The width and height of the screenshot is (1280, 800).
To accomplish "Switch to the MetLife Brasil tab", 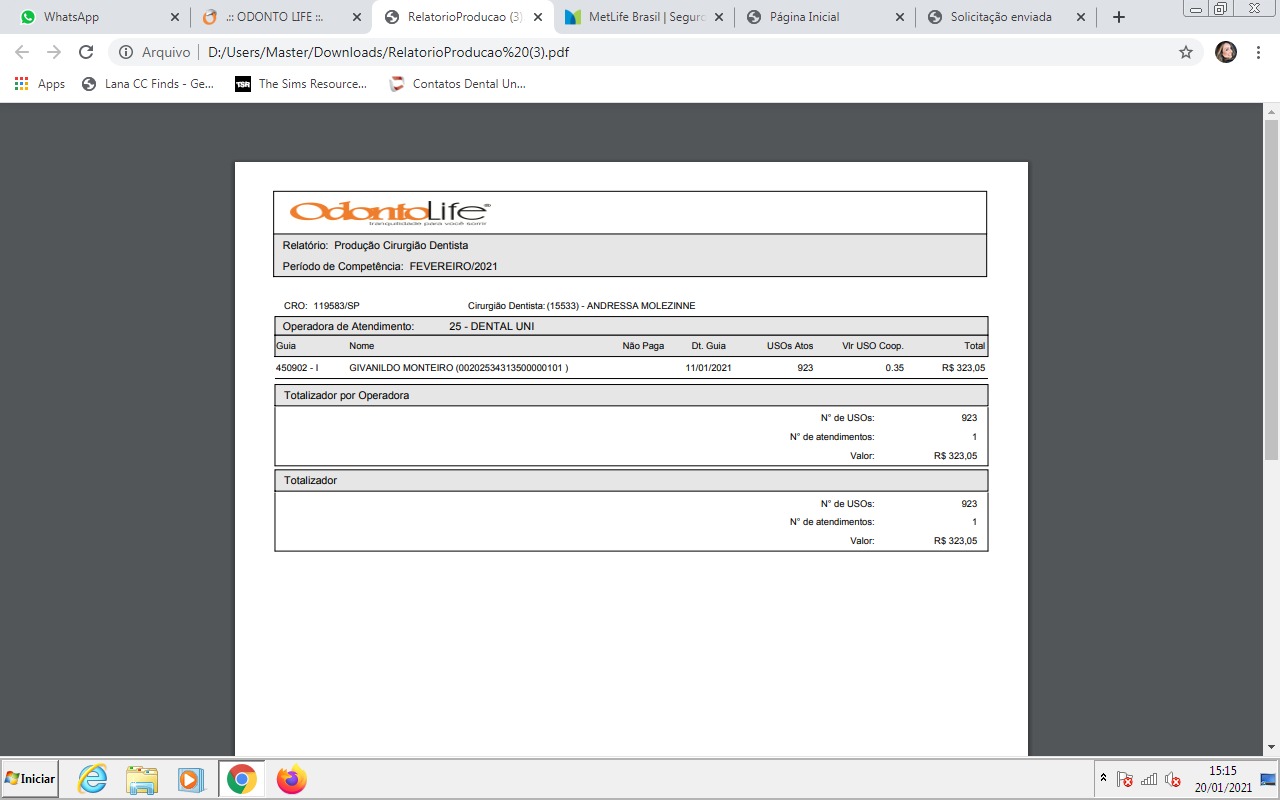I will tap(643, 17).
